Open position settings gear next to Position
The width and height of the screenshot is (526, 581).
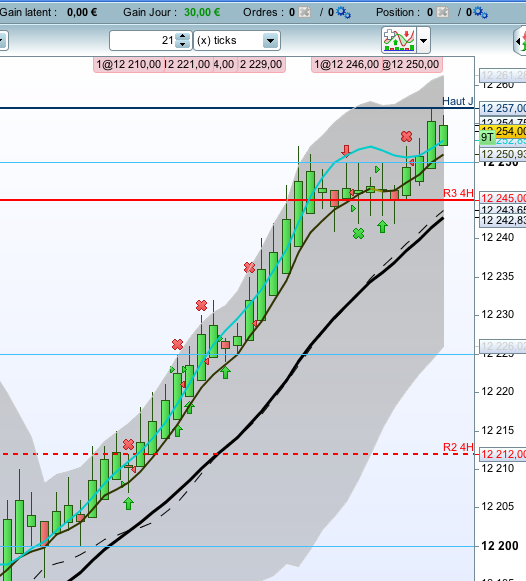[x=481, y=13]
